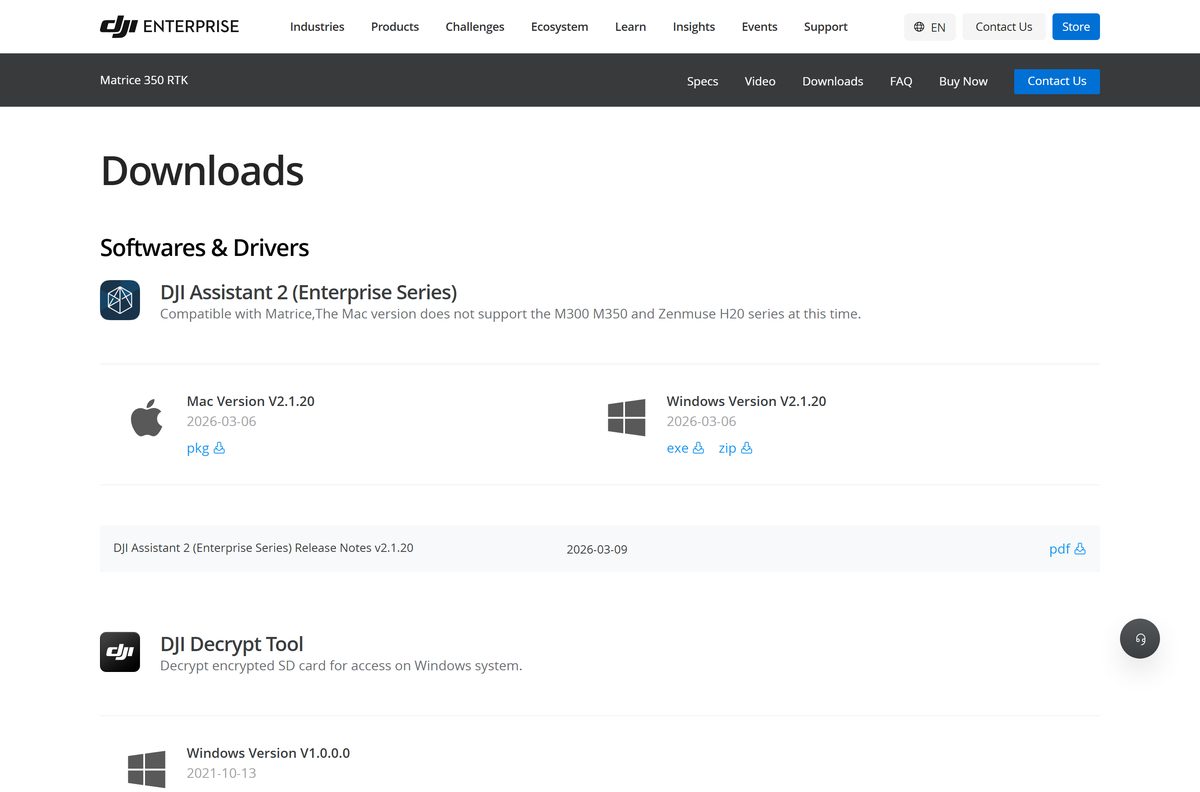
Task: Go to the Video section
Action: coord(760,81)
